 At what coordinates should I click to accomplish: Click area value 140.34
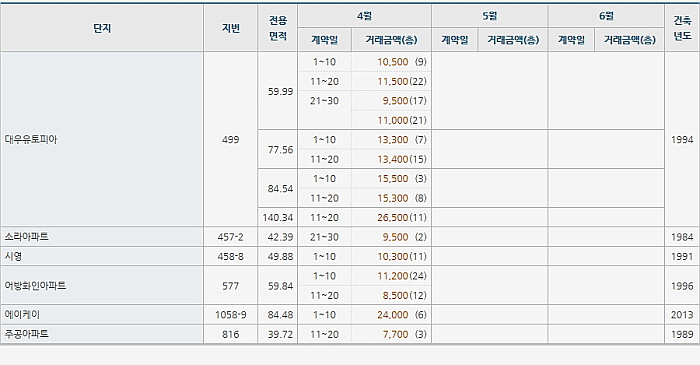coord(278,218)
